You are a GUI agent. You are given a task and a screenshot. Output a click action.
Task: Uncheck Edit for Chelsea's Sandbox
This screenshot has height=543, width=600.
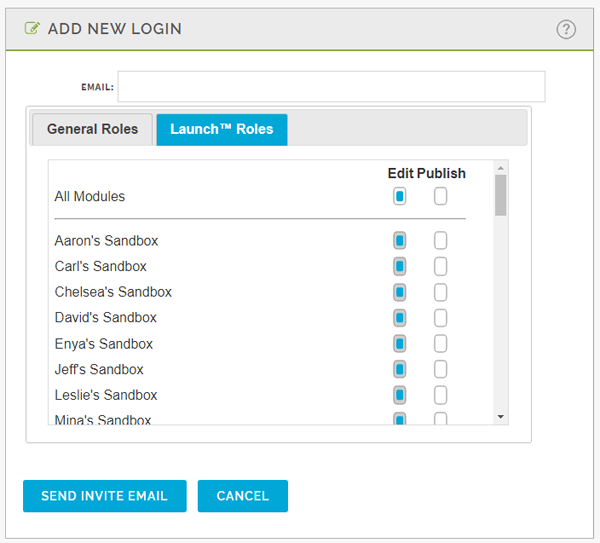point(399,292)
